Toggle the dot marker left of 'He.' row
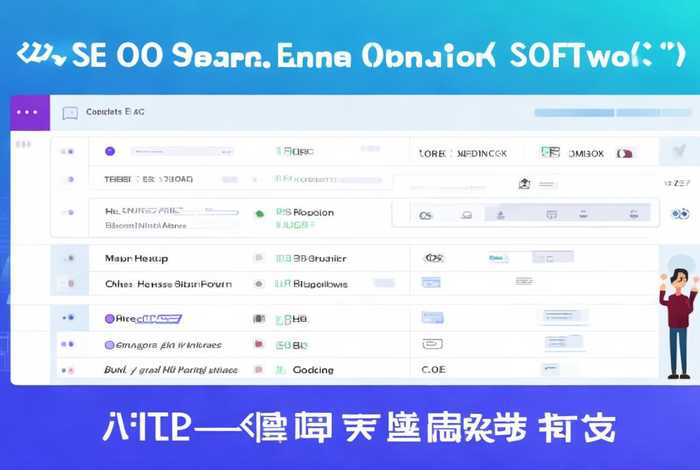The height and width of the screenshot is (470, 700). tap(68, 212)
